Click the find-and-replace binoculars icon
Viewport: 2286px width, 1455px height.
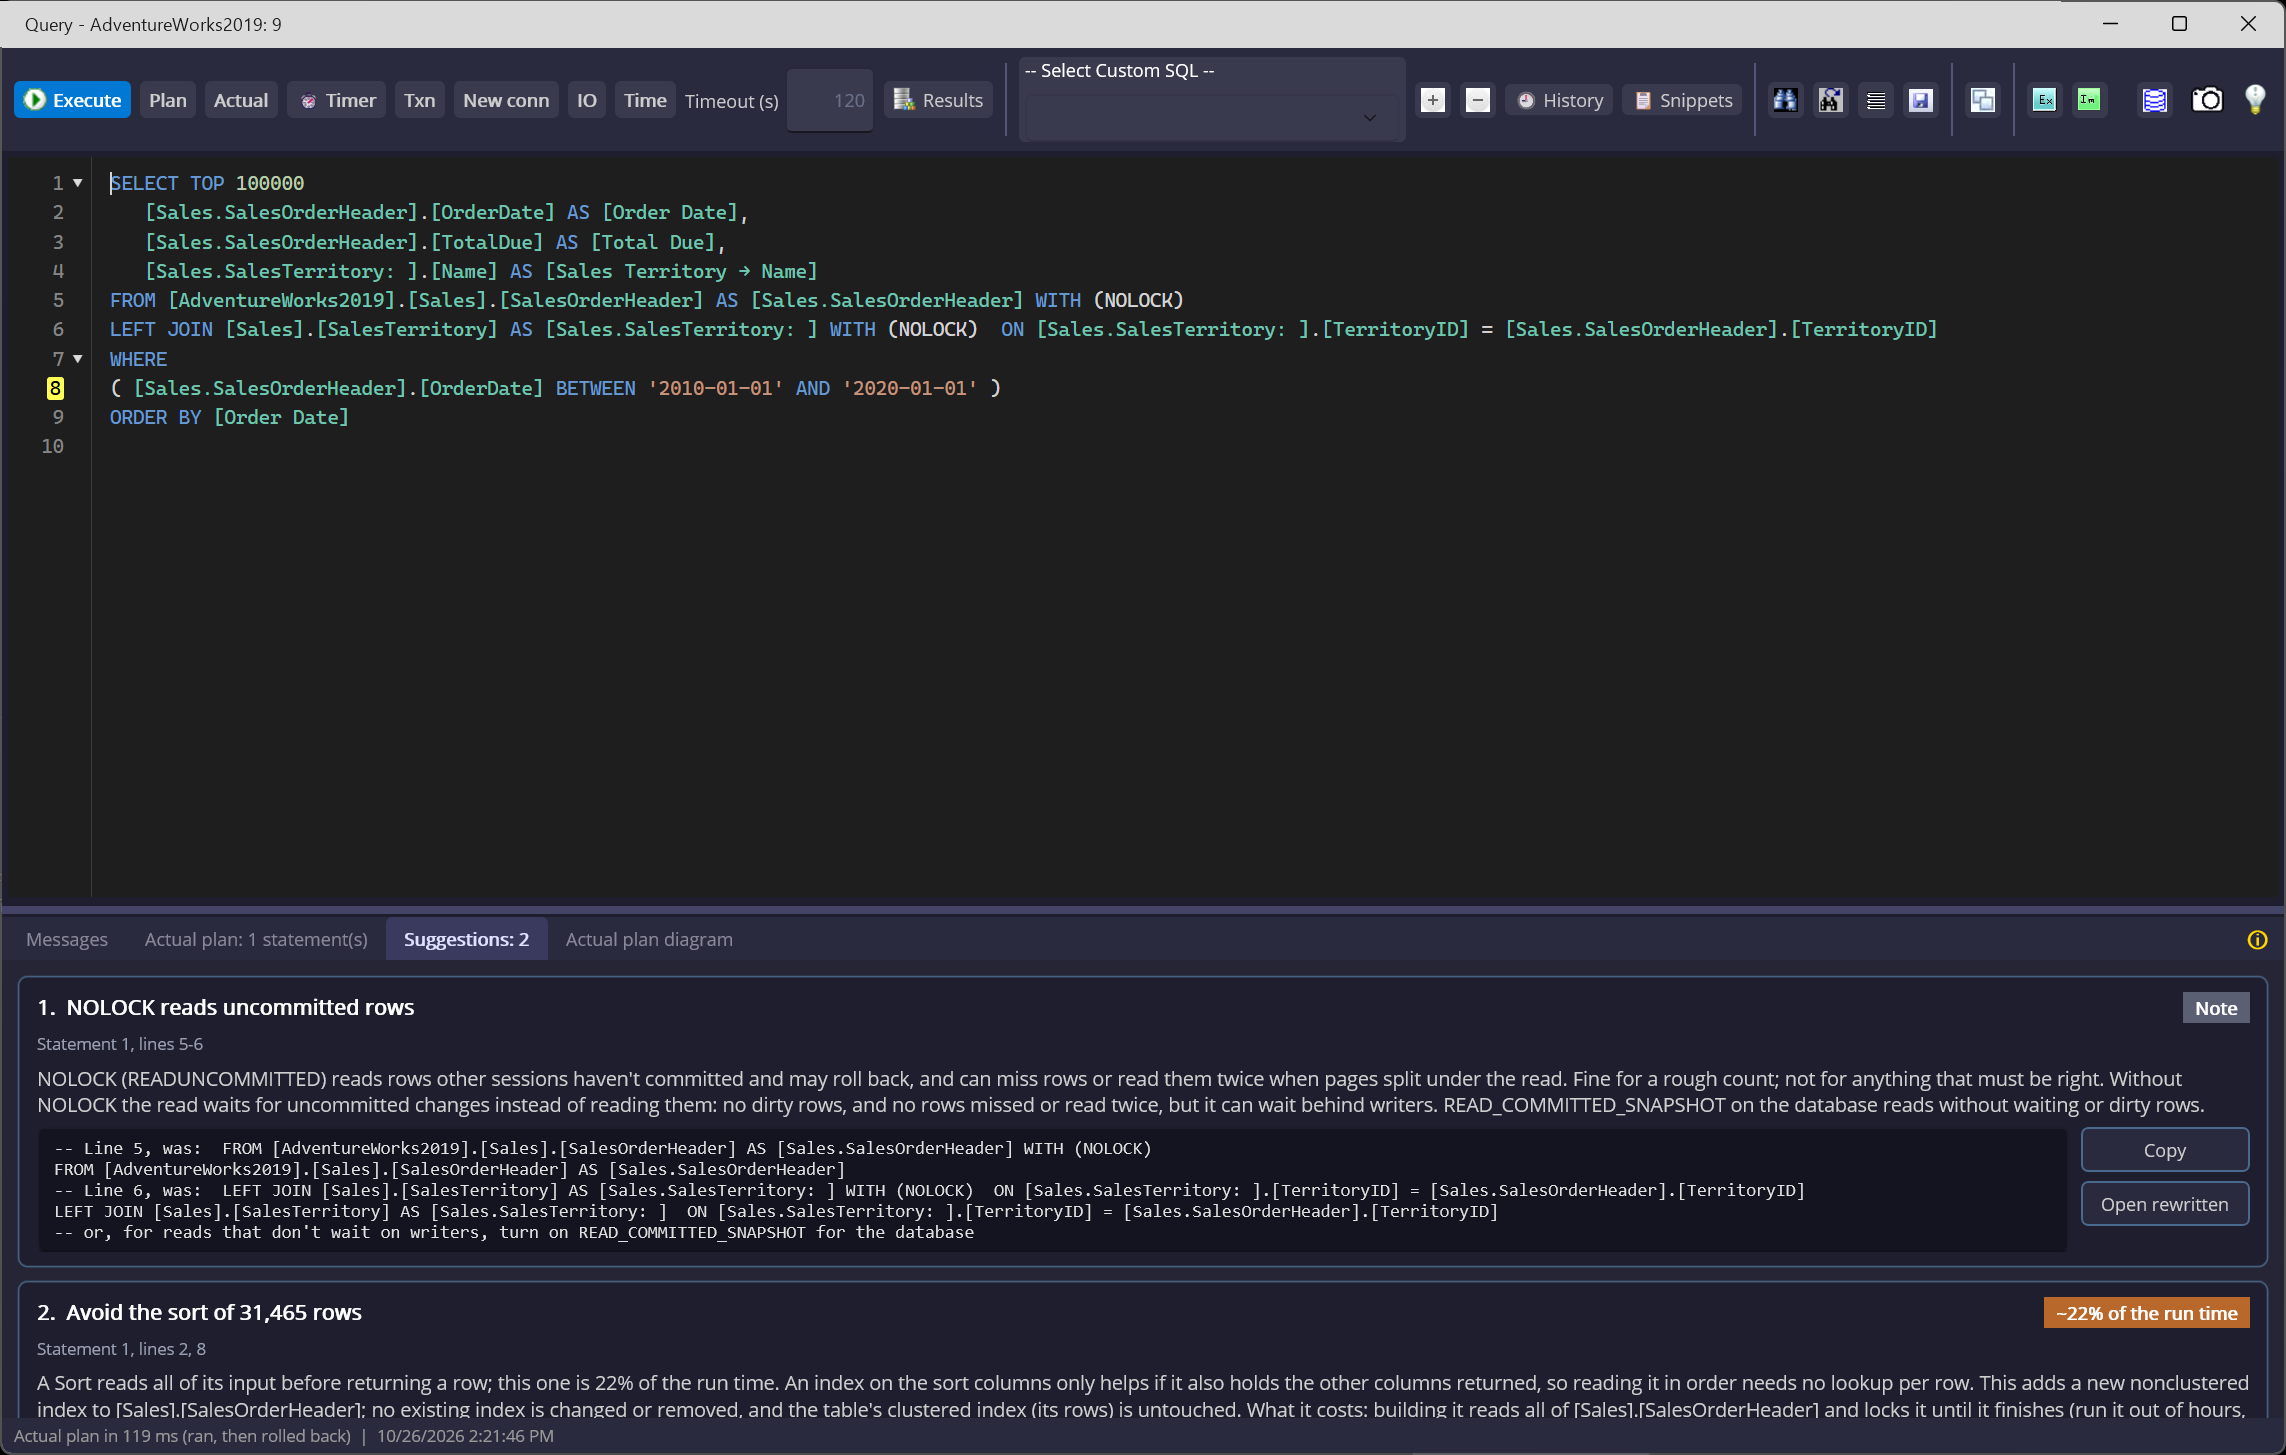click(1830, 100)
